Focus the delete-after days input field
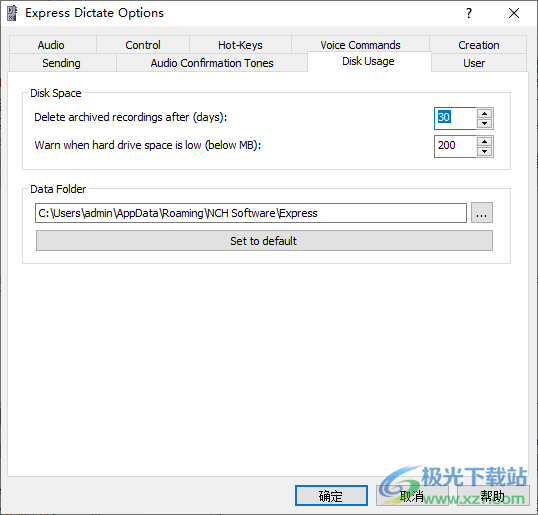 pos(455,118)
